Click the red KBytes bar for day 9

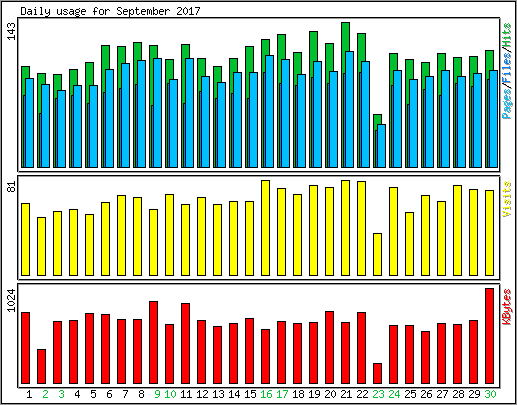tap(153, 342)
